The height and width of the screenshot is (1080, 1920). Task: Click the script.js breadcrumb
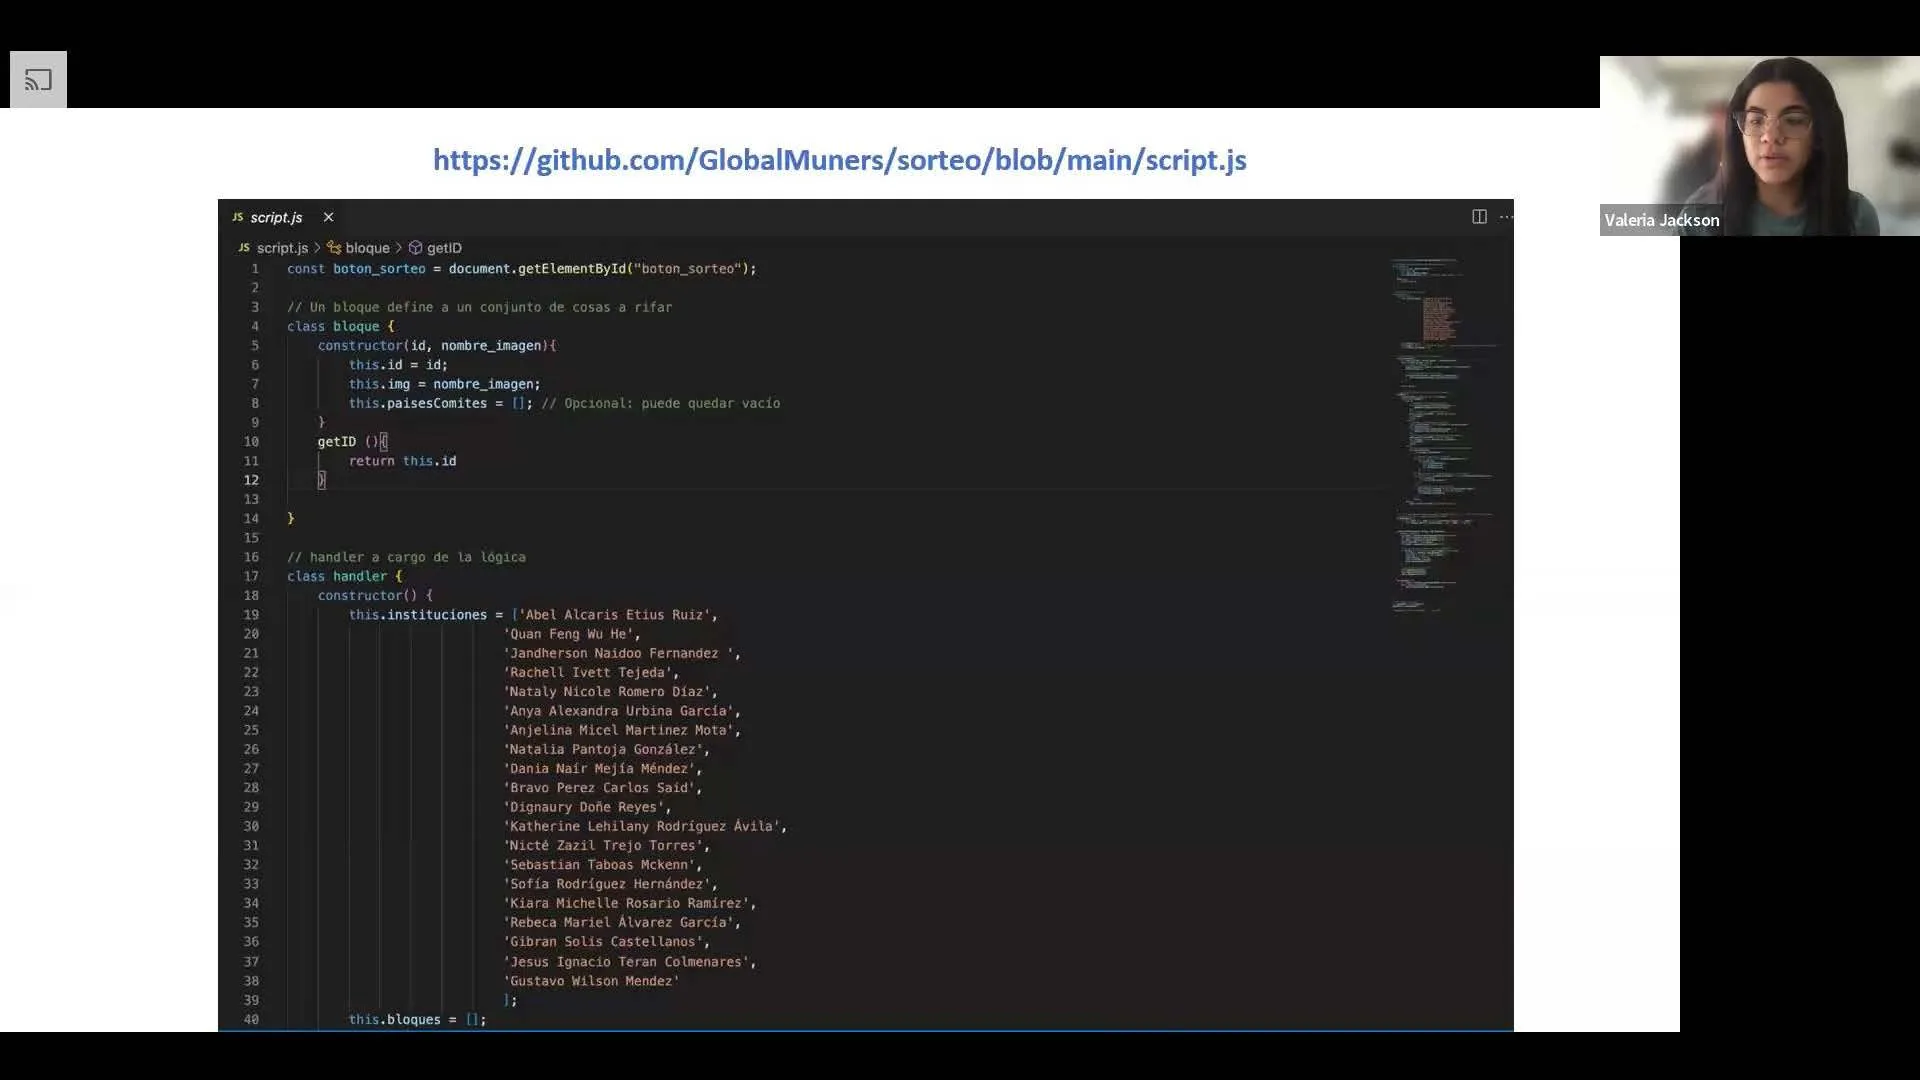point(282,248)
